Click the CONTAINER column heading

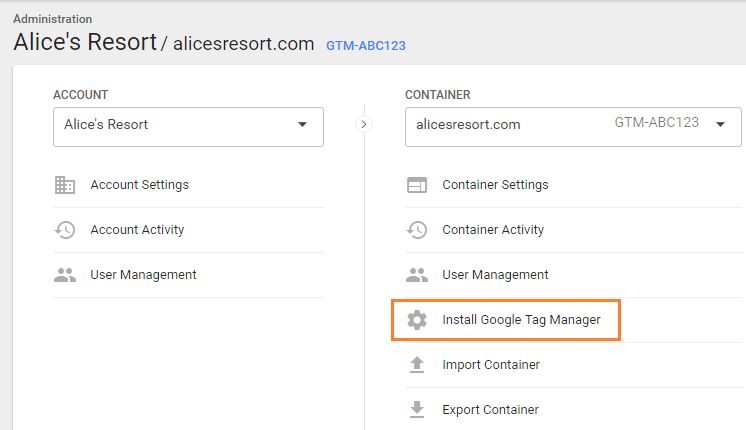(x=438, y=95)
